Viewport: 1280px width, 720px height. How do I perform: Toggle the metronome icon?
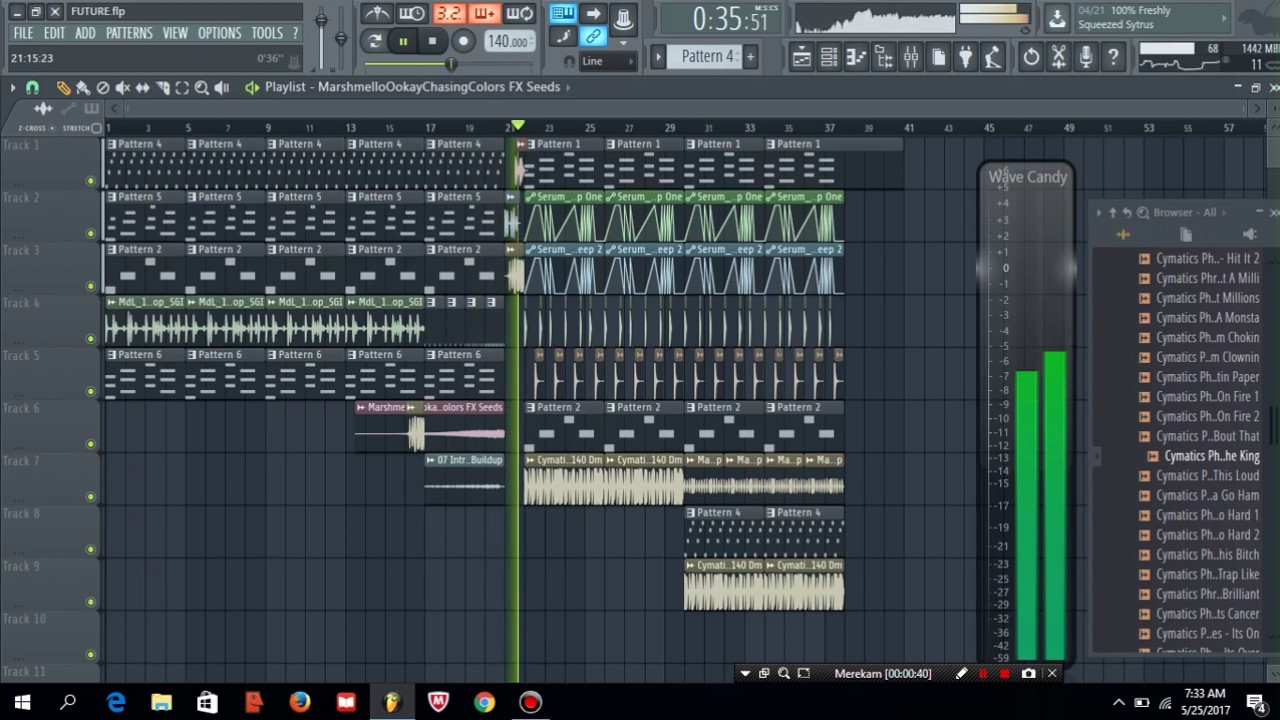(x=376, y=13)
